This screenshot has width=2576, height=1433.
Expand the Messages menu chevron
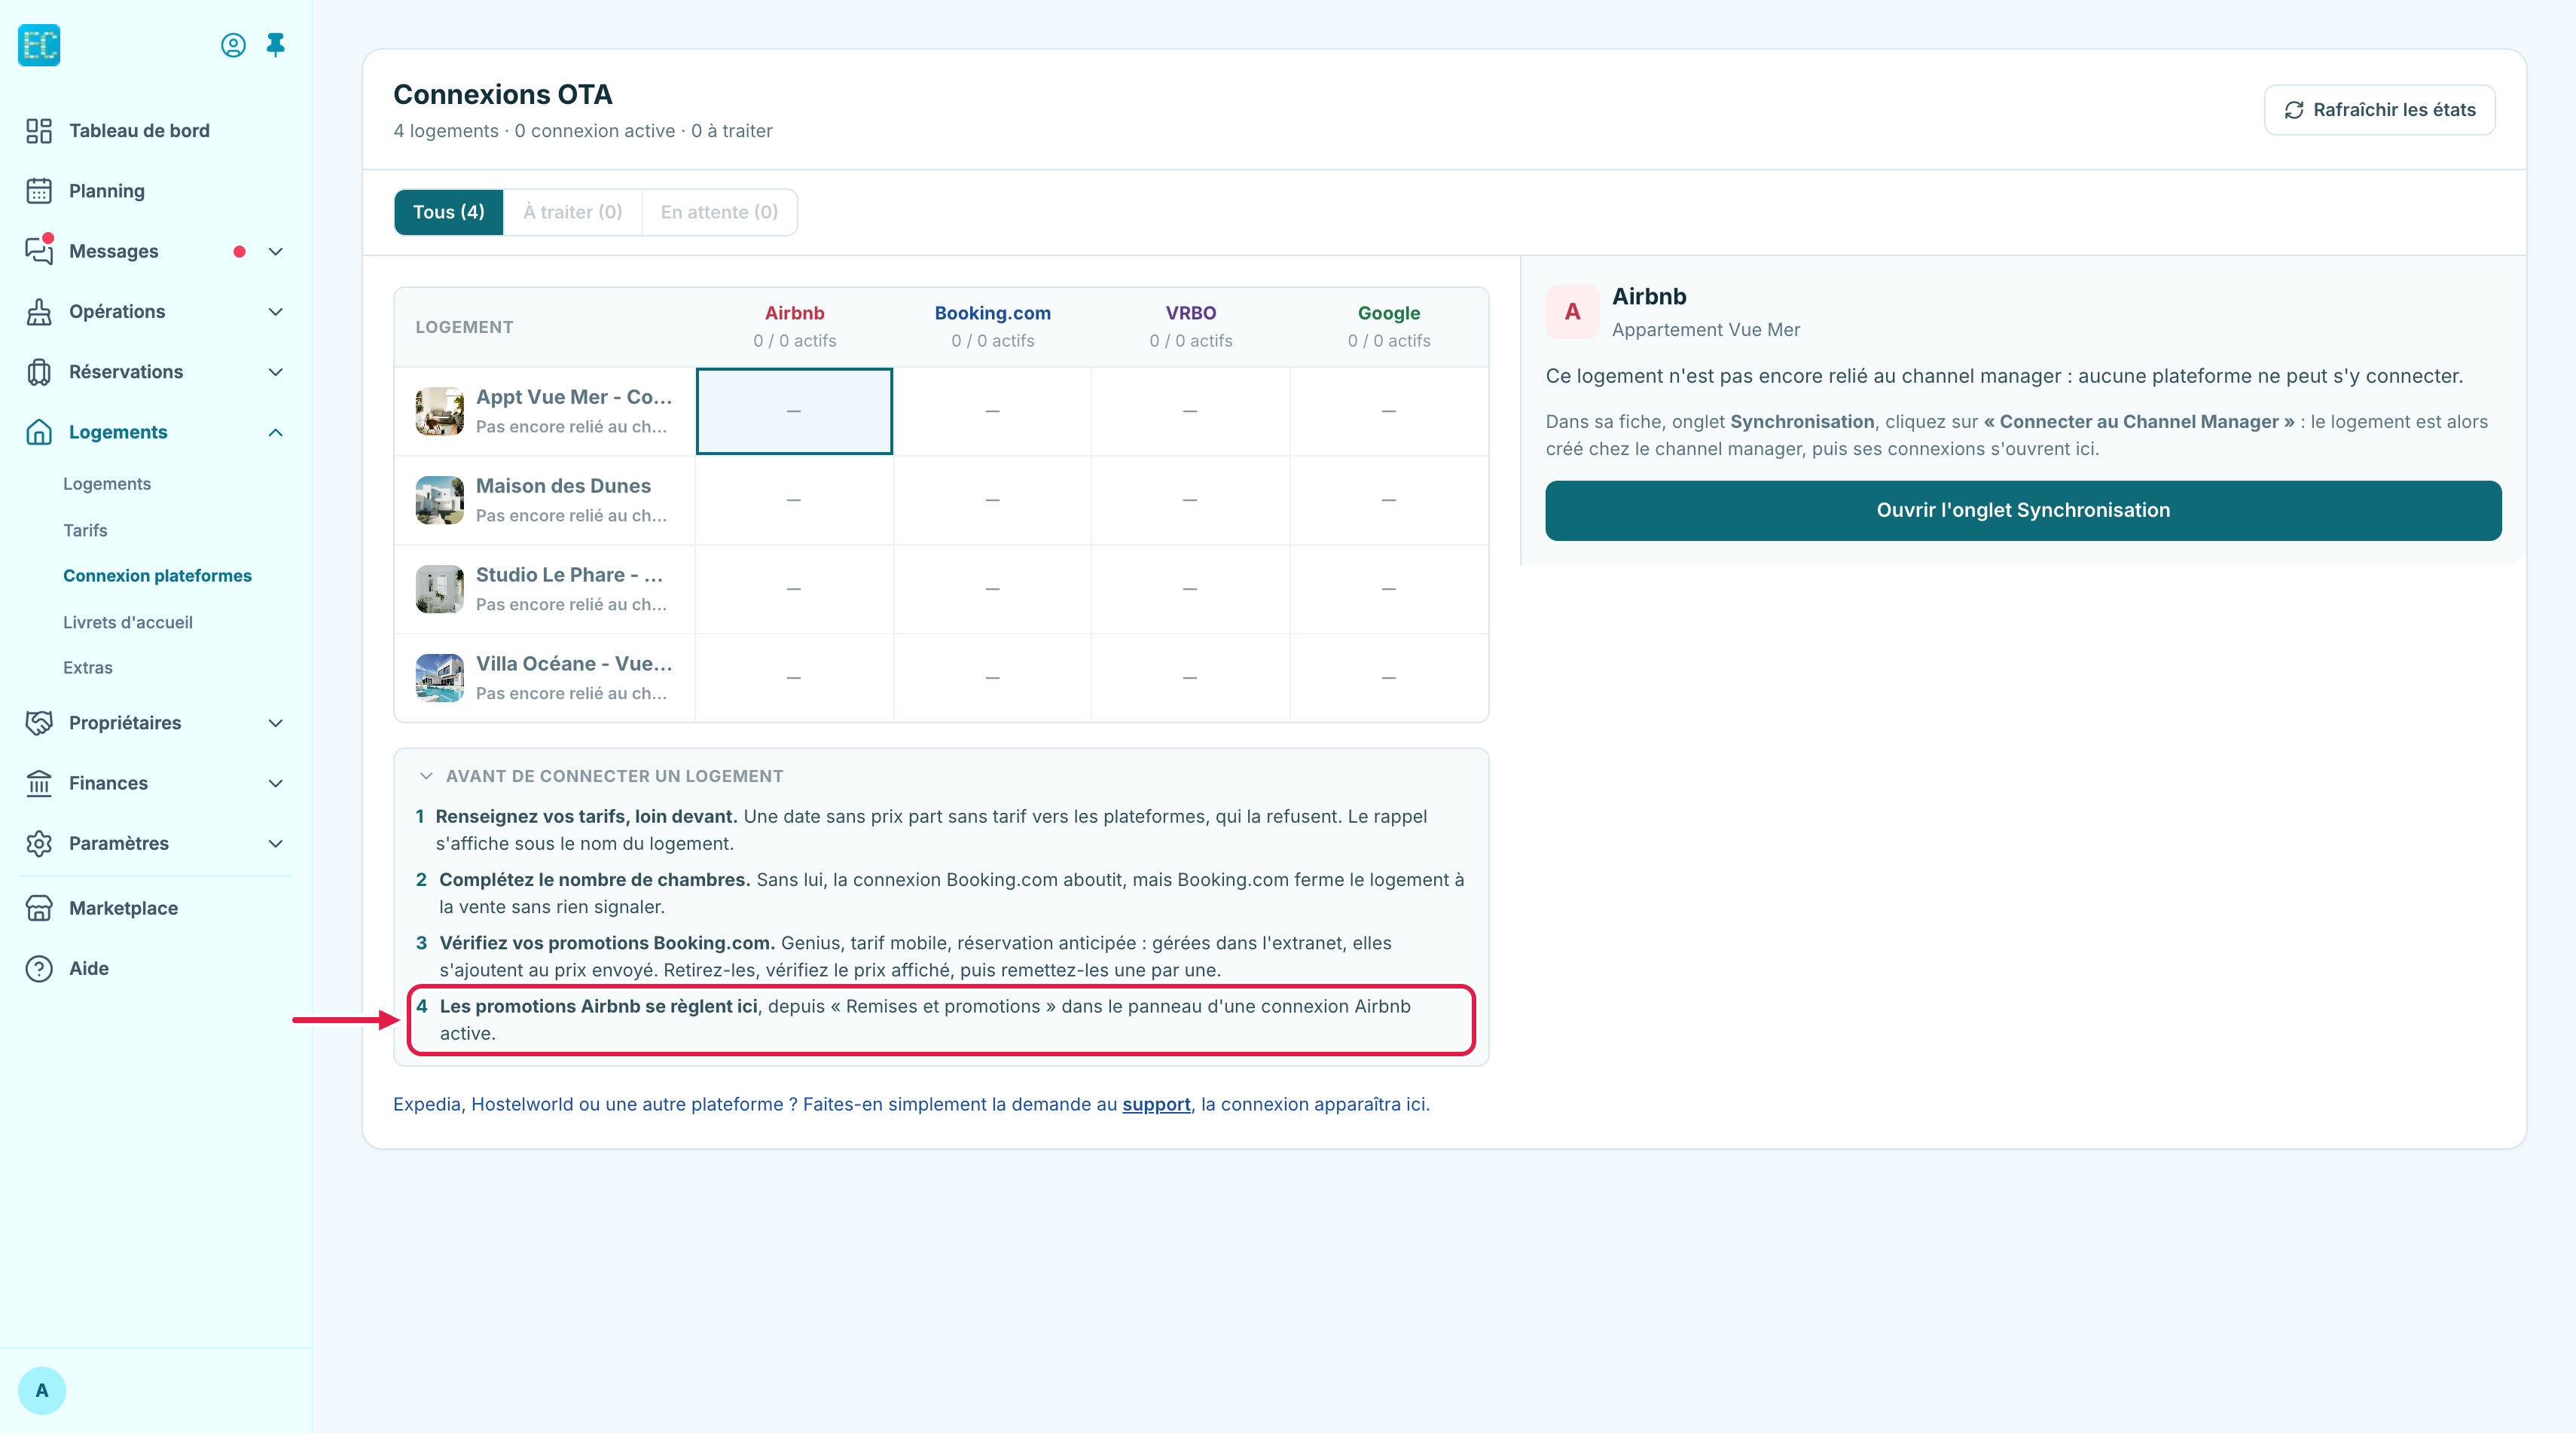click(x=276, y=252)
